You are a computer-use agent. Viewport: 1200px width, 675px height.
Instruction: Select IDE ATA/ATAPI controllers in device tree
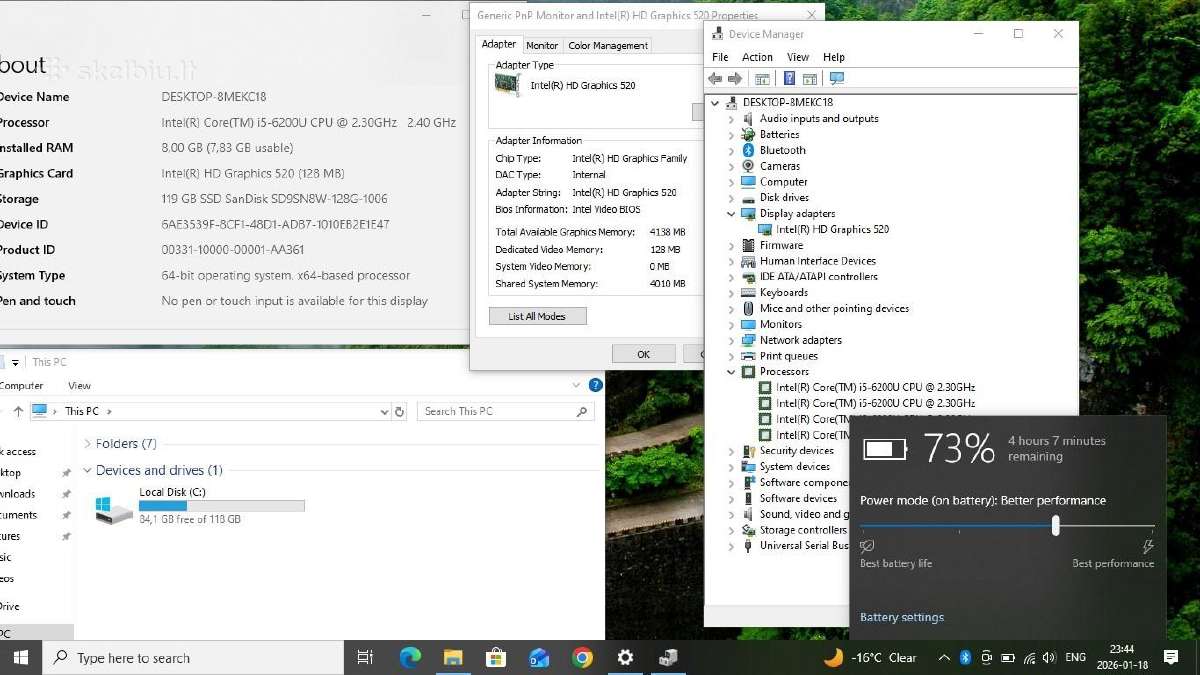click(818, 277)
